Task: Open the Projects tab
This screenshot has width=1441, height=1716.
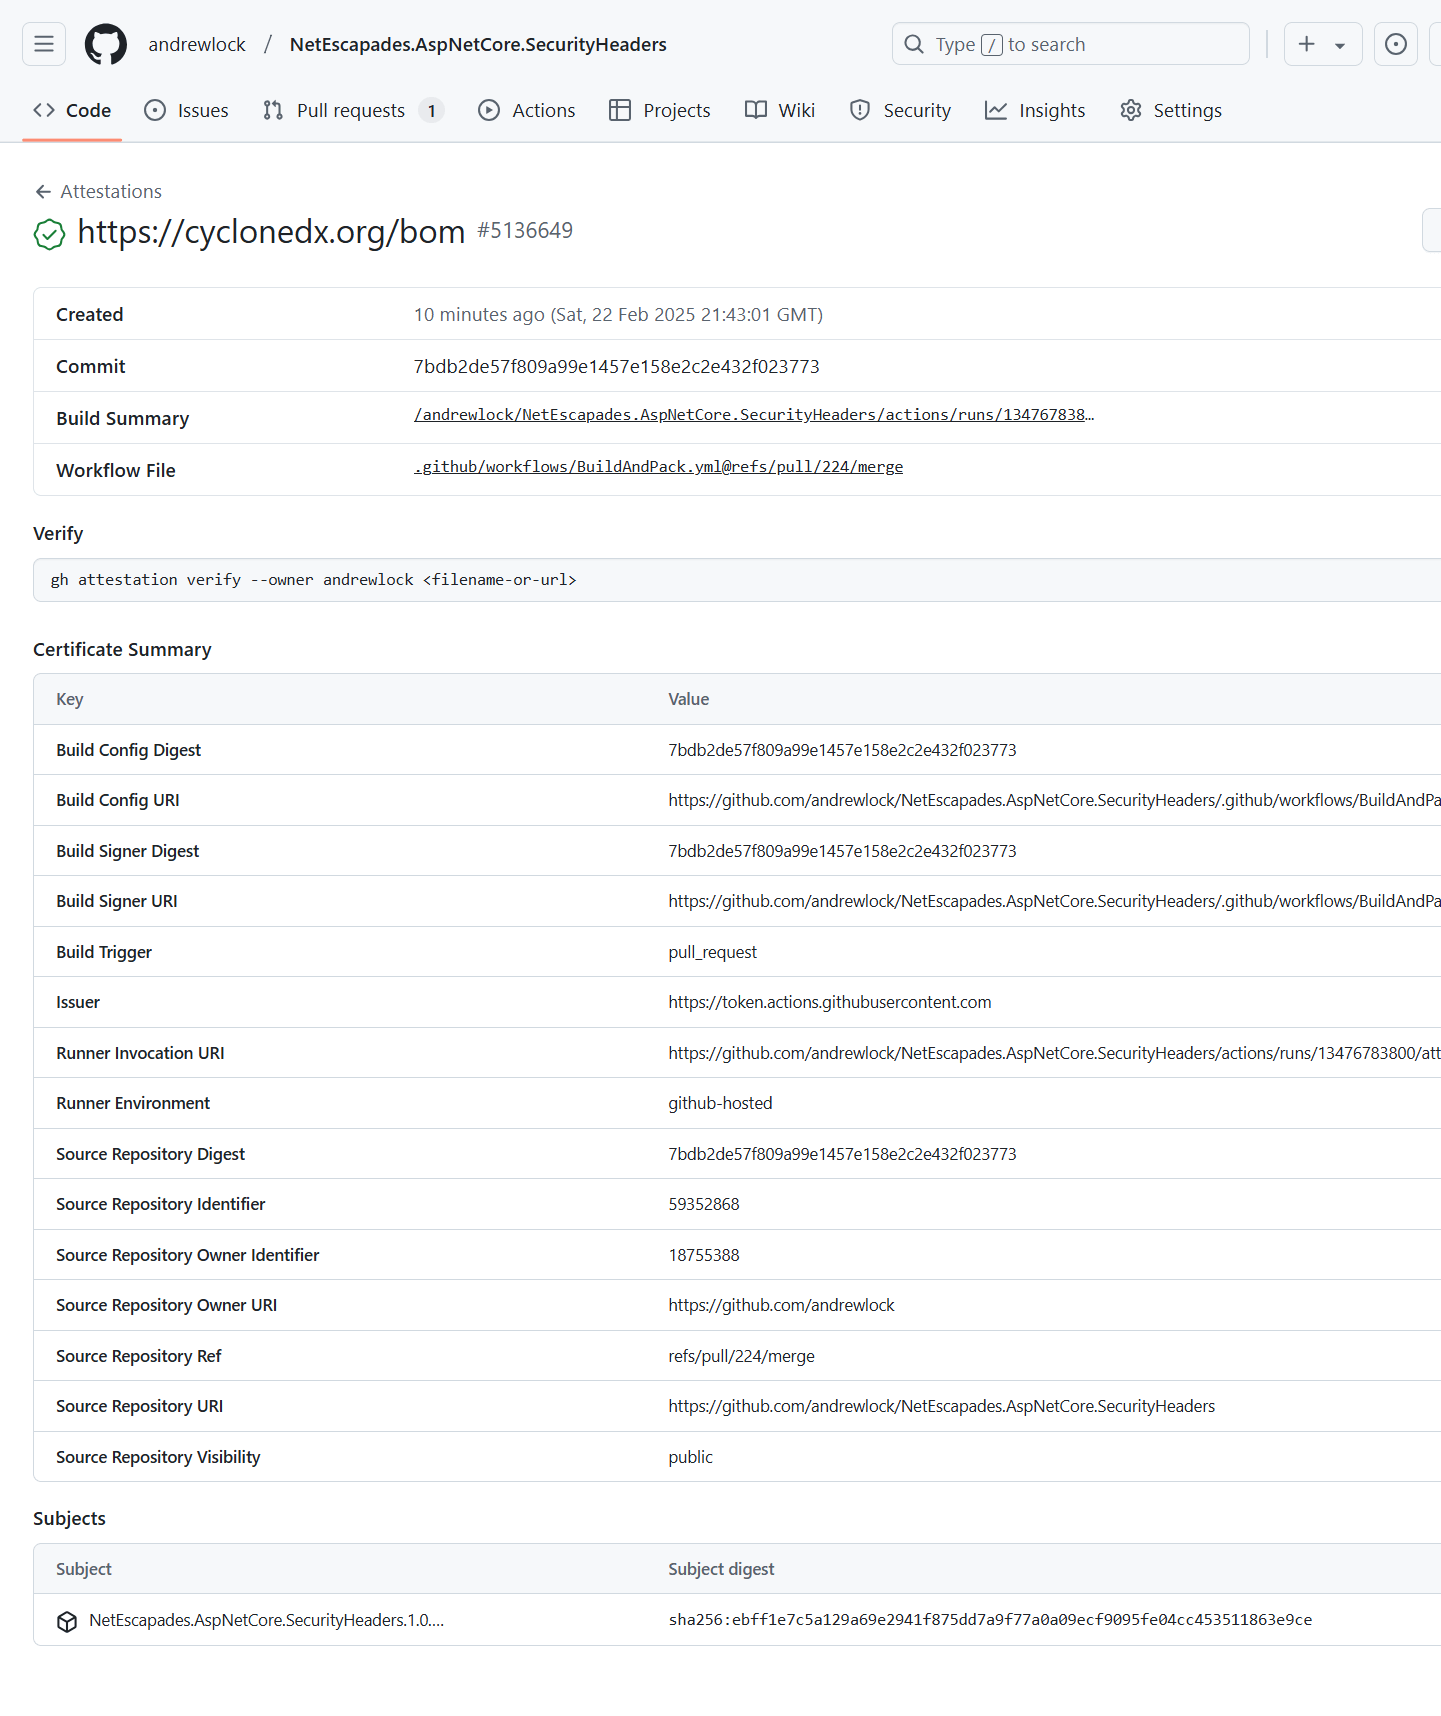Action: point(660,110)
